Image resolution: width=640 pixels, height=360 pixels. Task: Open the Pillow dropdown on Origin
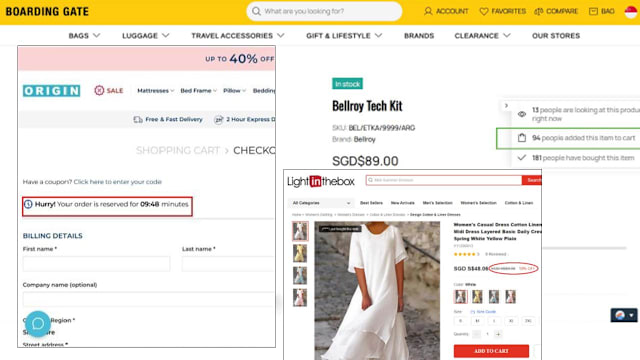click(x=234, y=91)
